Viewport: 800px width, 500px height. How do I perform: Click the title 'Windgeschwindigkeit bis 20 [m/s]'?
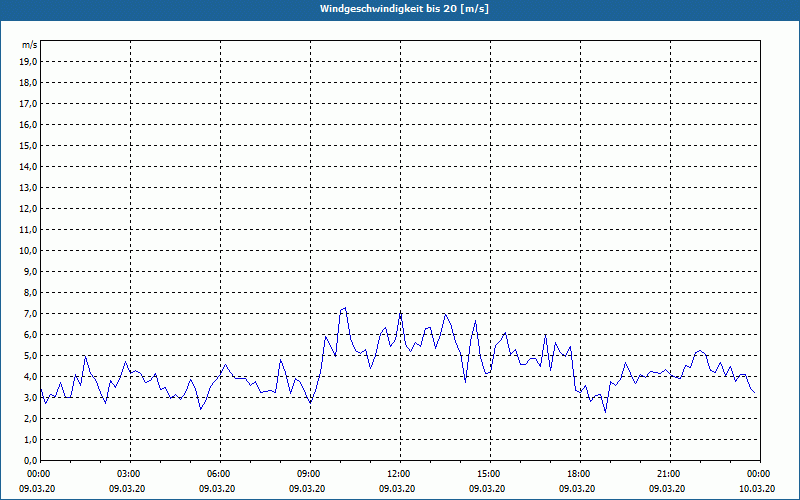[404, 9]
